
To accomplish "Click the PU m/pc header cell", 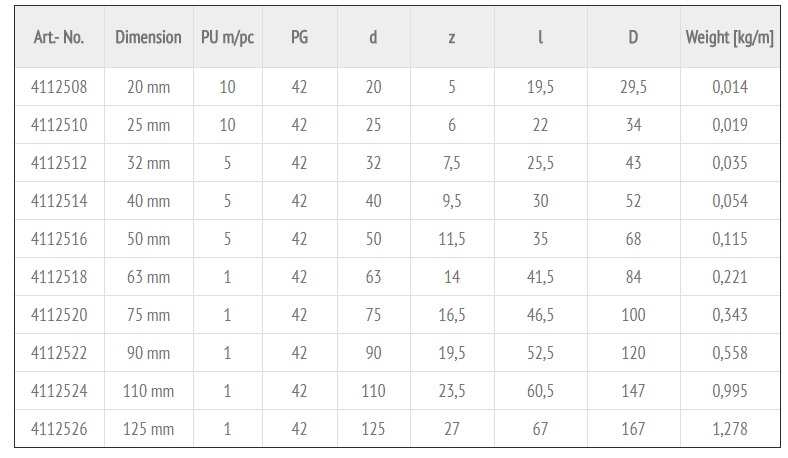I will (x=228, y=38).
